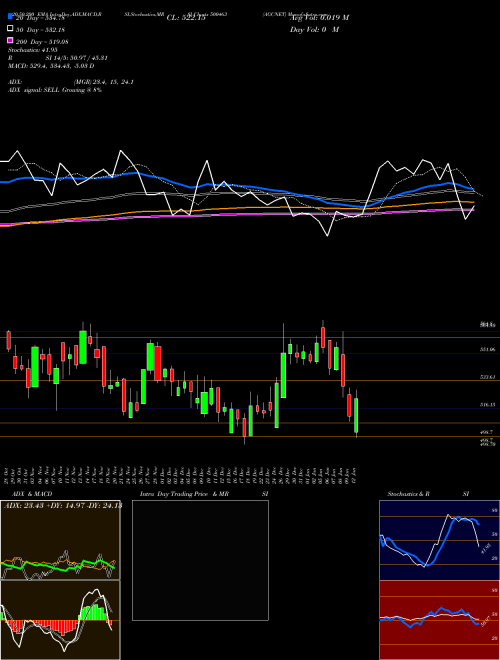
Task: Open the empty Intra Day Trading Price panel
Action: (200, 560)
